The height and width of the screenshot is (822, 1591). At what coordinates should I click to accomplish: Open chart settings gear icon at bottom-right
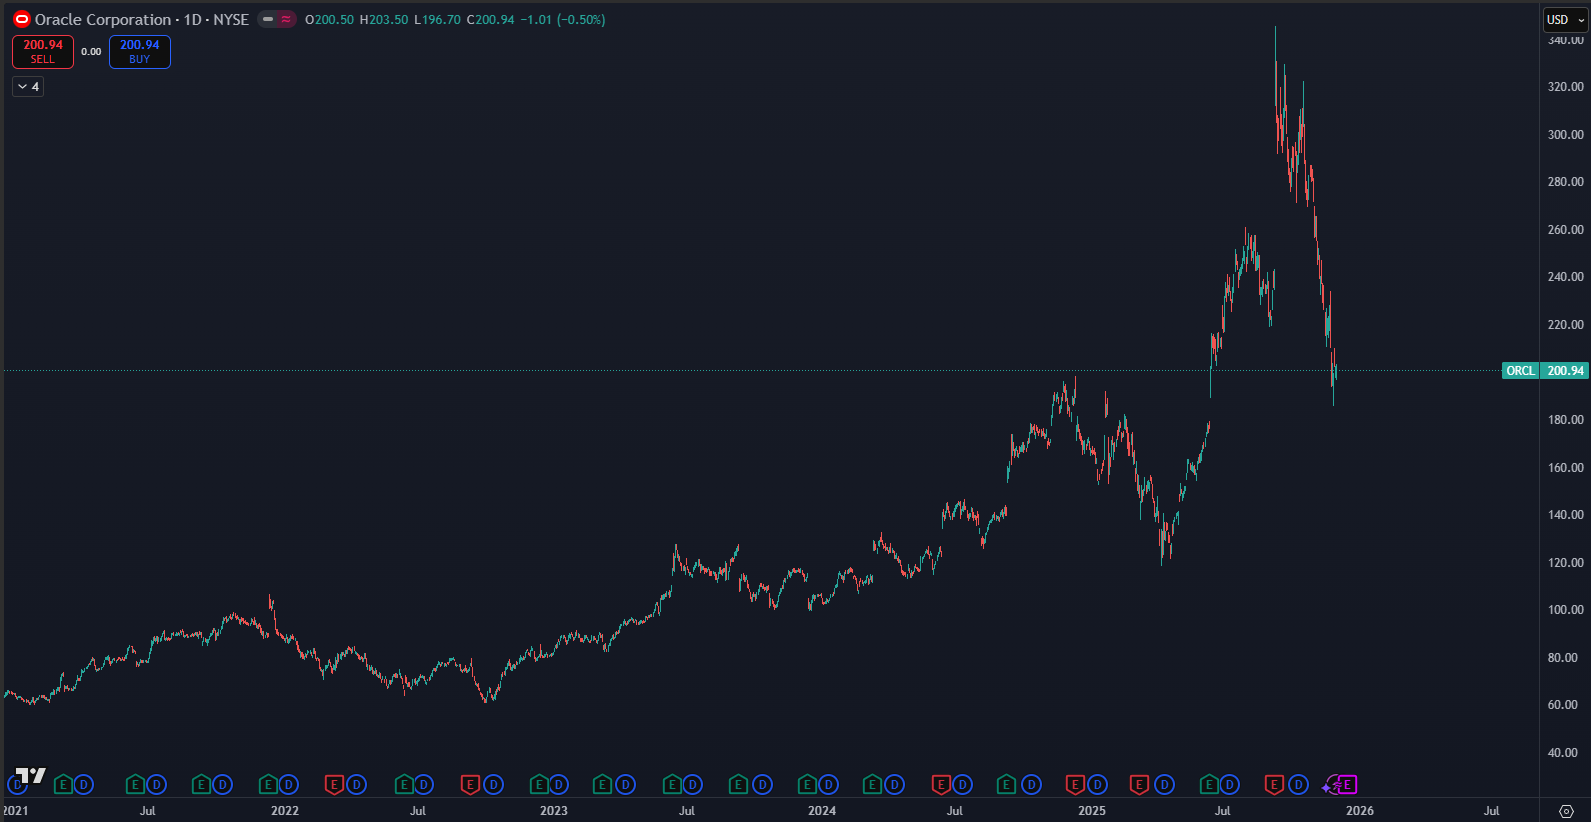[1566, 811]
